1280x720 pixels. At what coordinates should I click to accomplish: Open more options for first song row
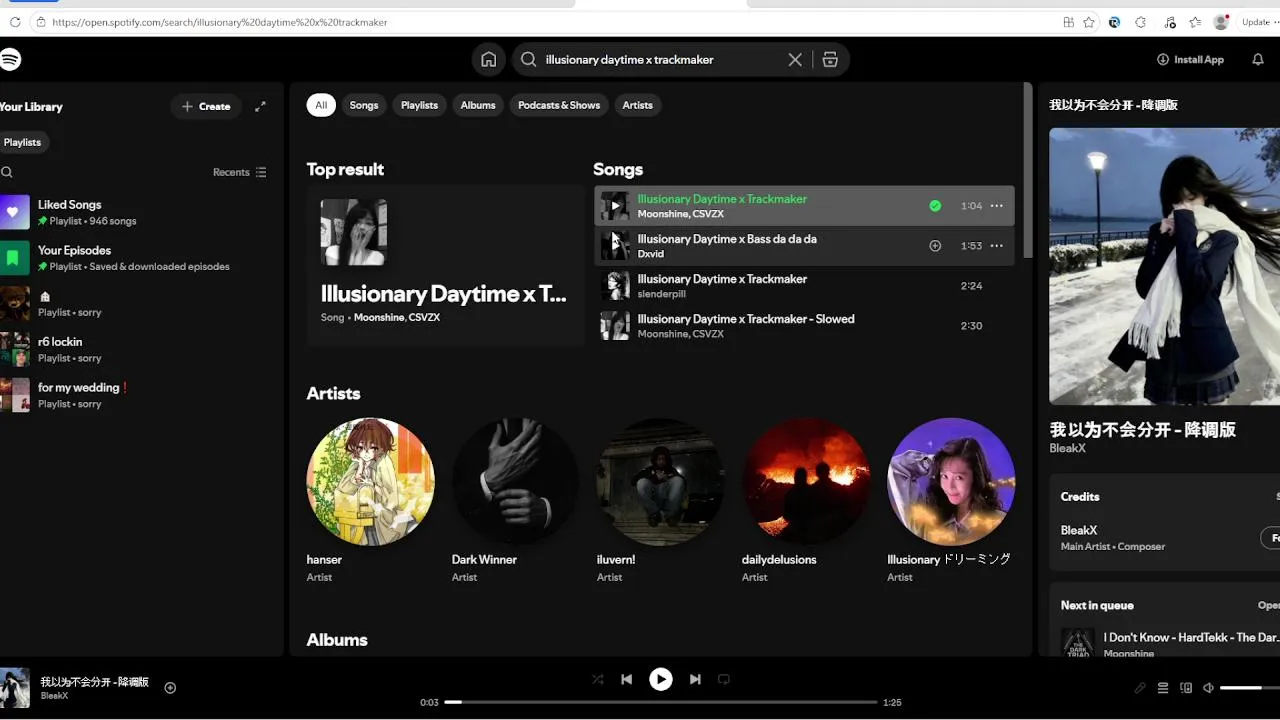pos(996,206)
